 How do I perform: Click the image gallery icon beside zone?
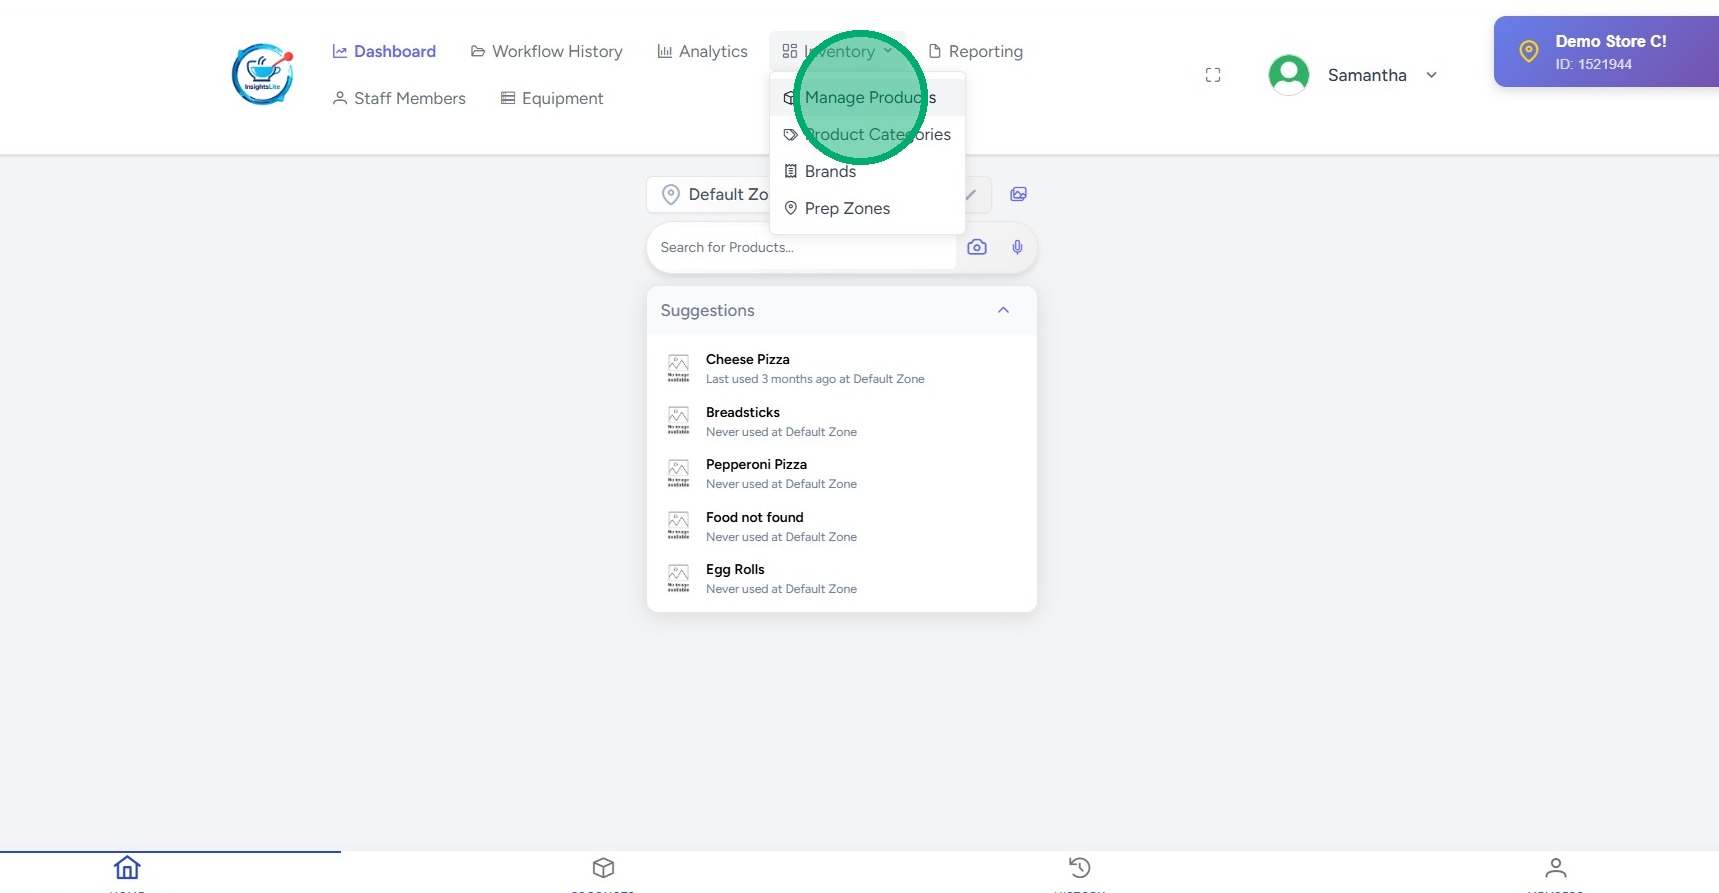click(x=1018, y=194)
